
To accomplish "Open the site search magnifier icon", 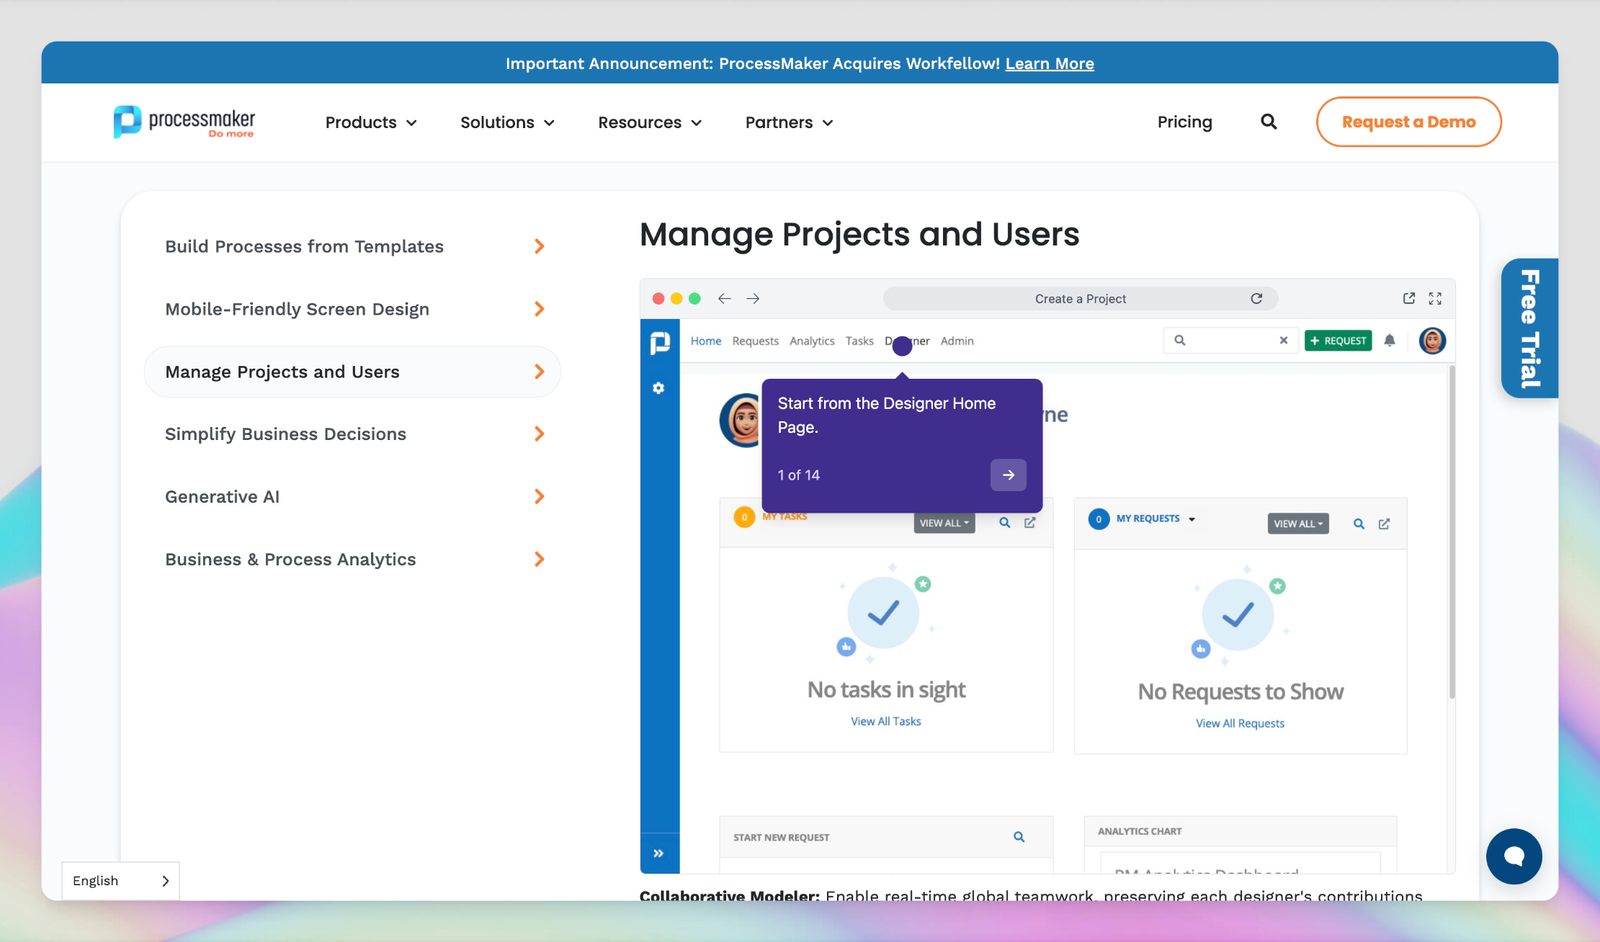I will pos(1268,122).
